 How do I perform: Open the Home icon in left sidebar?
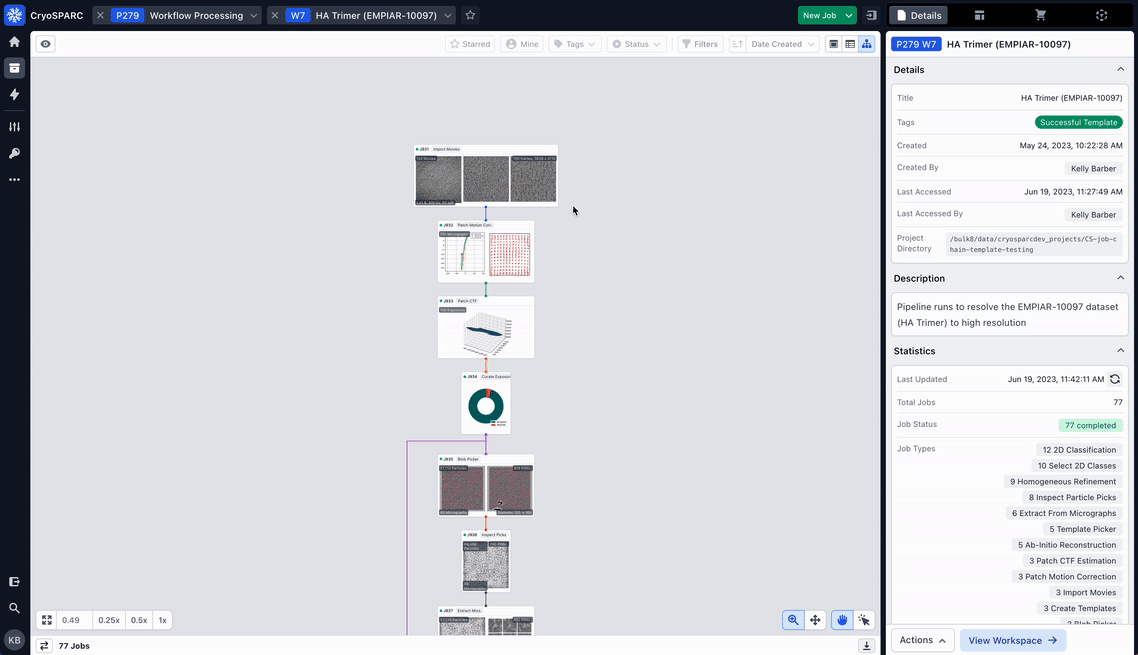pyautogui.click(x=14, y=42)
